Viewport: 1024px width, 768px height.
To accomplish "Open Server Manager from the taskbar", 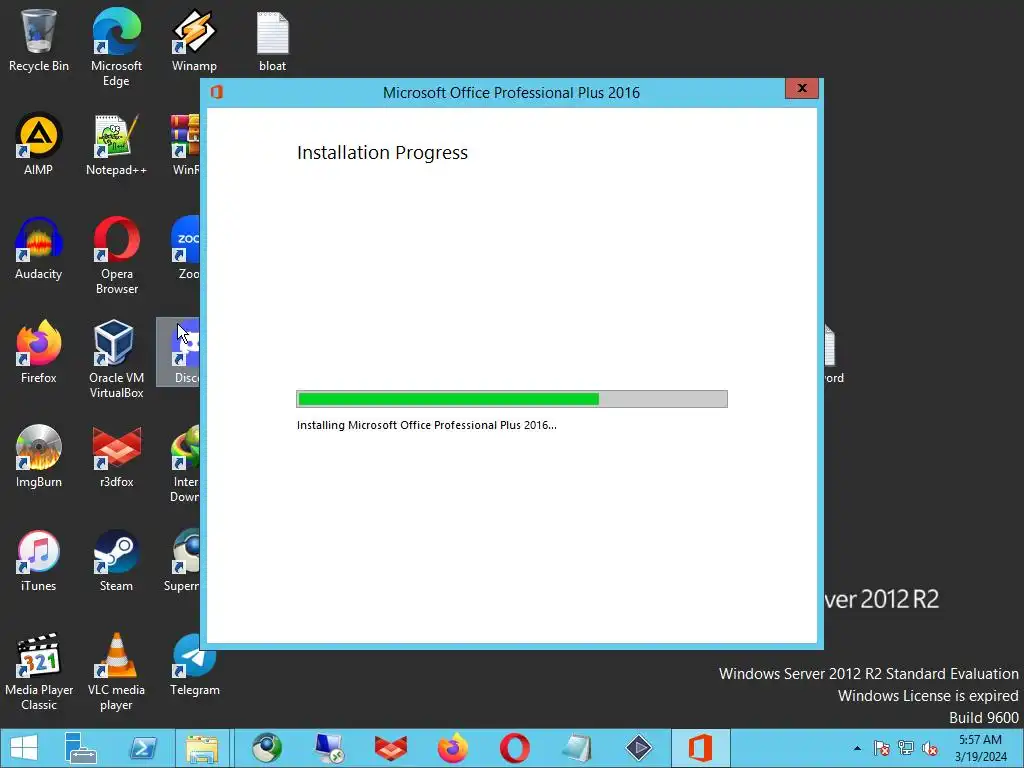I will point(81,748).
